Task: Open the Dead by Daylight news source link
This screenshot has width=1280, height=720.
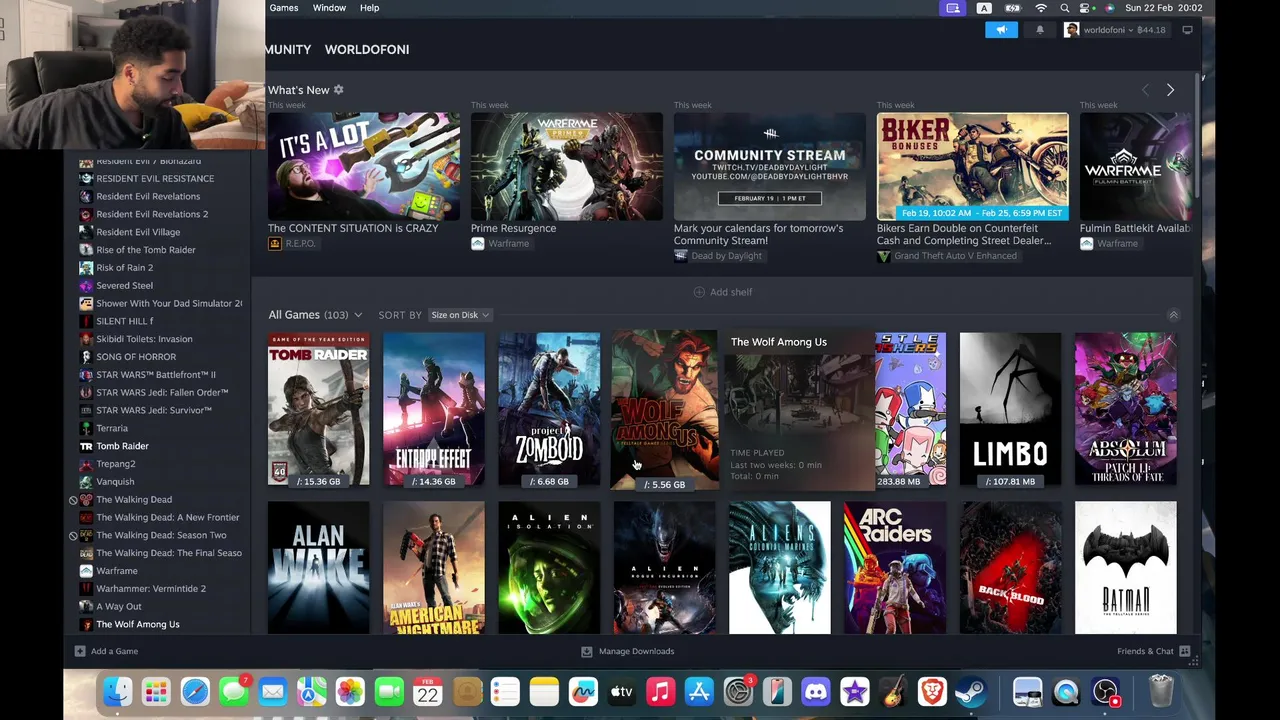Action: 718,256
